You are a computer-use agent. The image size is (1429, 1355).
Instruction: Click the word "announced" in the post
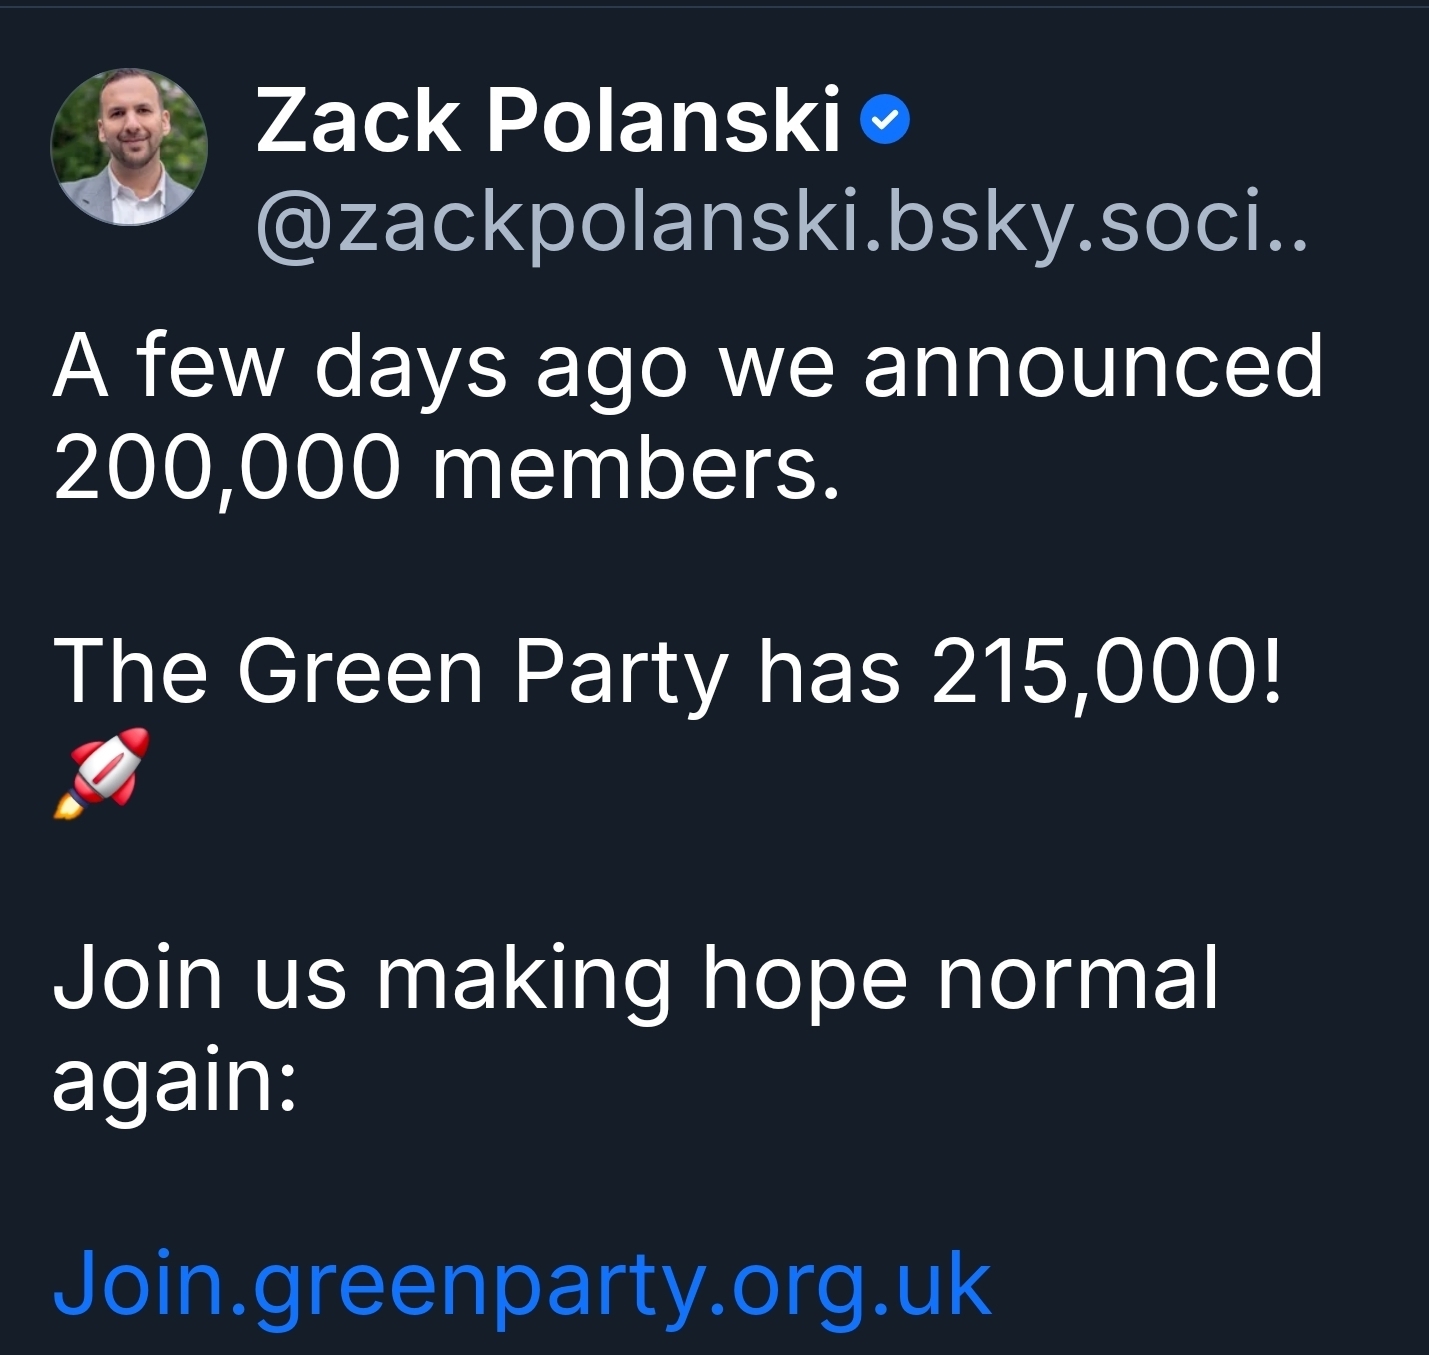point(1092,367)
